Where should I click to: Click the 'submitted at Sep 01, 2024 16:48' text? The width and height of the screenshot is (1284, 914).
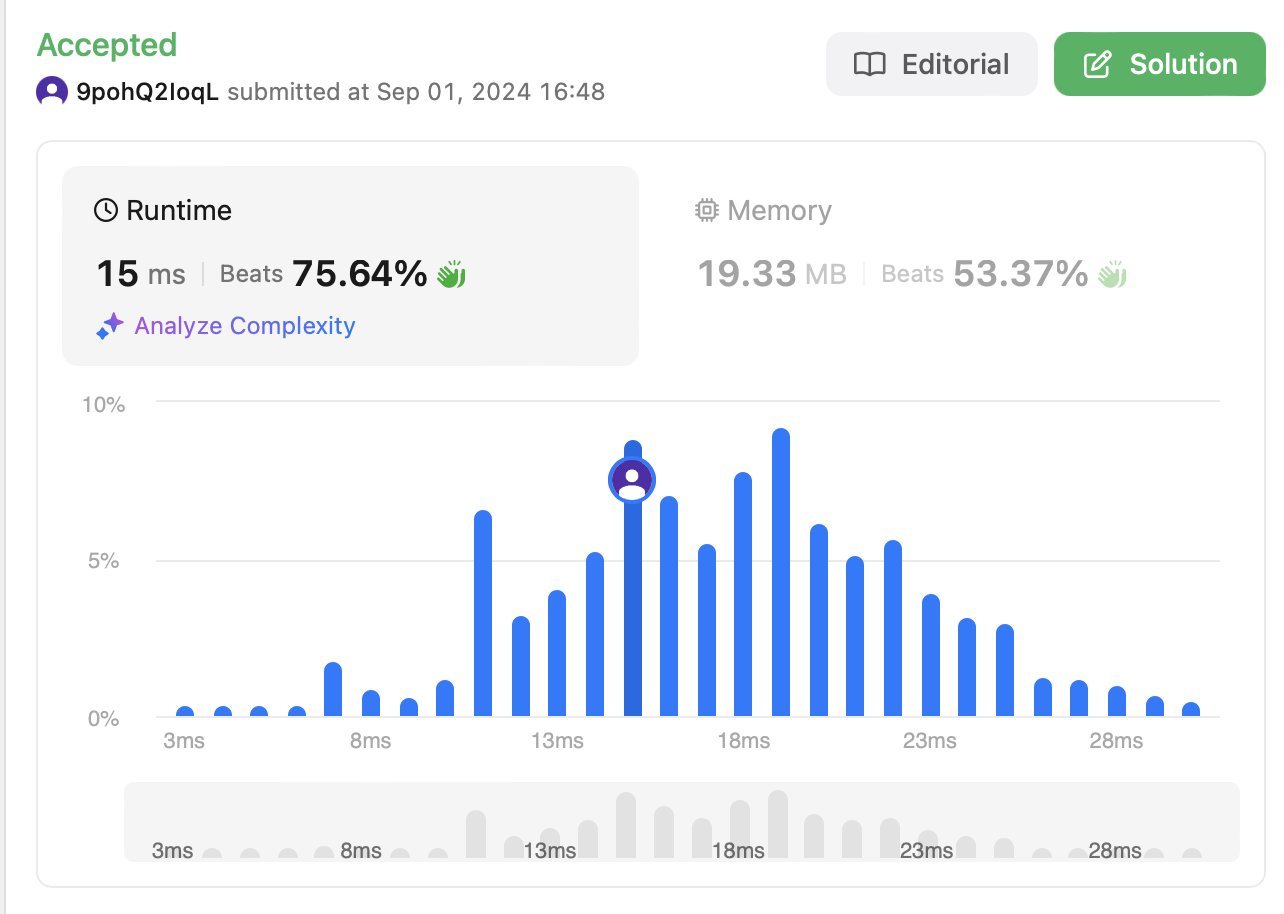pos(416,92)
